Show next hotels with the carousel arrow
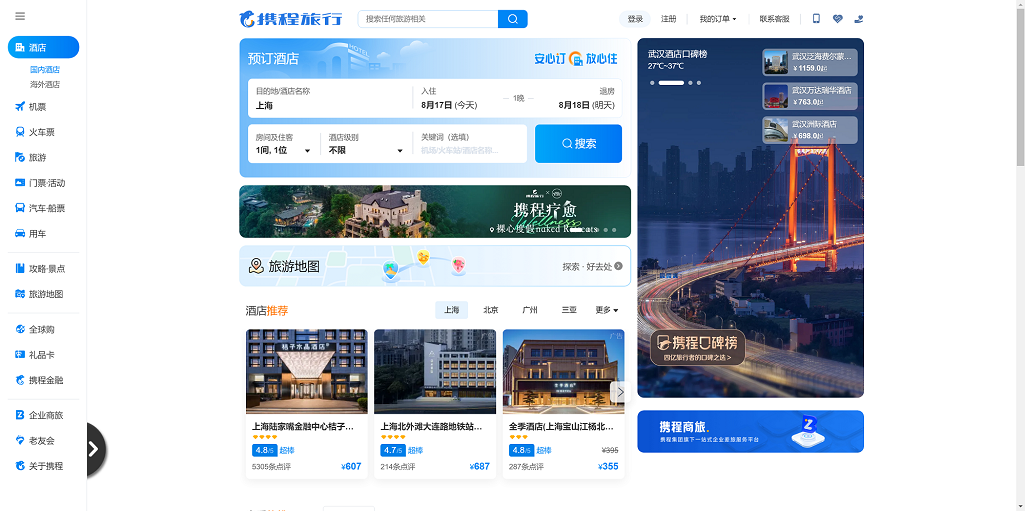1025x511 pixels. pos(620,392)
